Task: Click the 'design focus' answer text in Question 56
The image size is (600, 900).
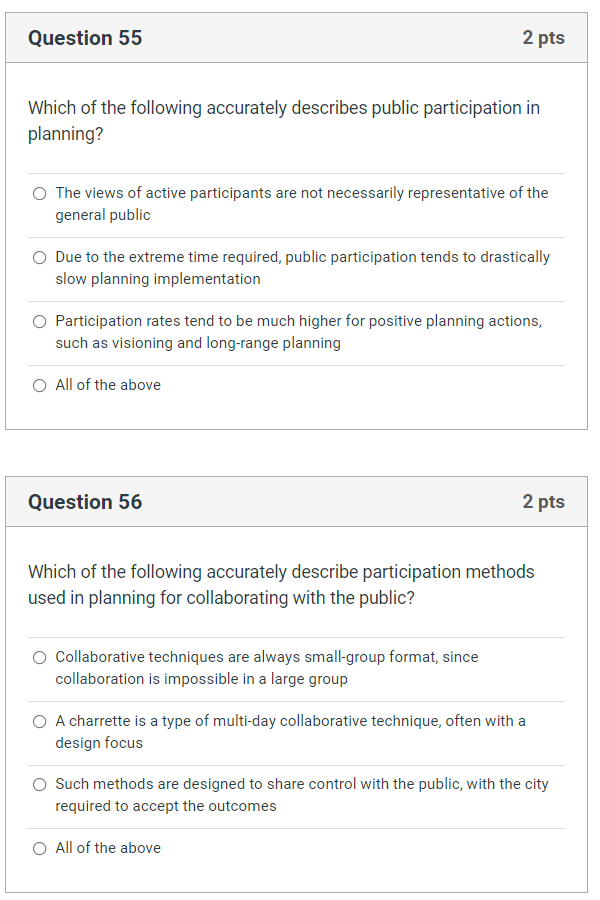Action: click(98, 743)
